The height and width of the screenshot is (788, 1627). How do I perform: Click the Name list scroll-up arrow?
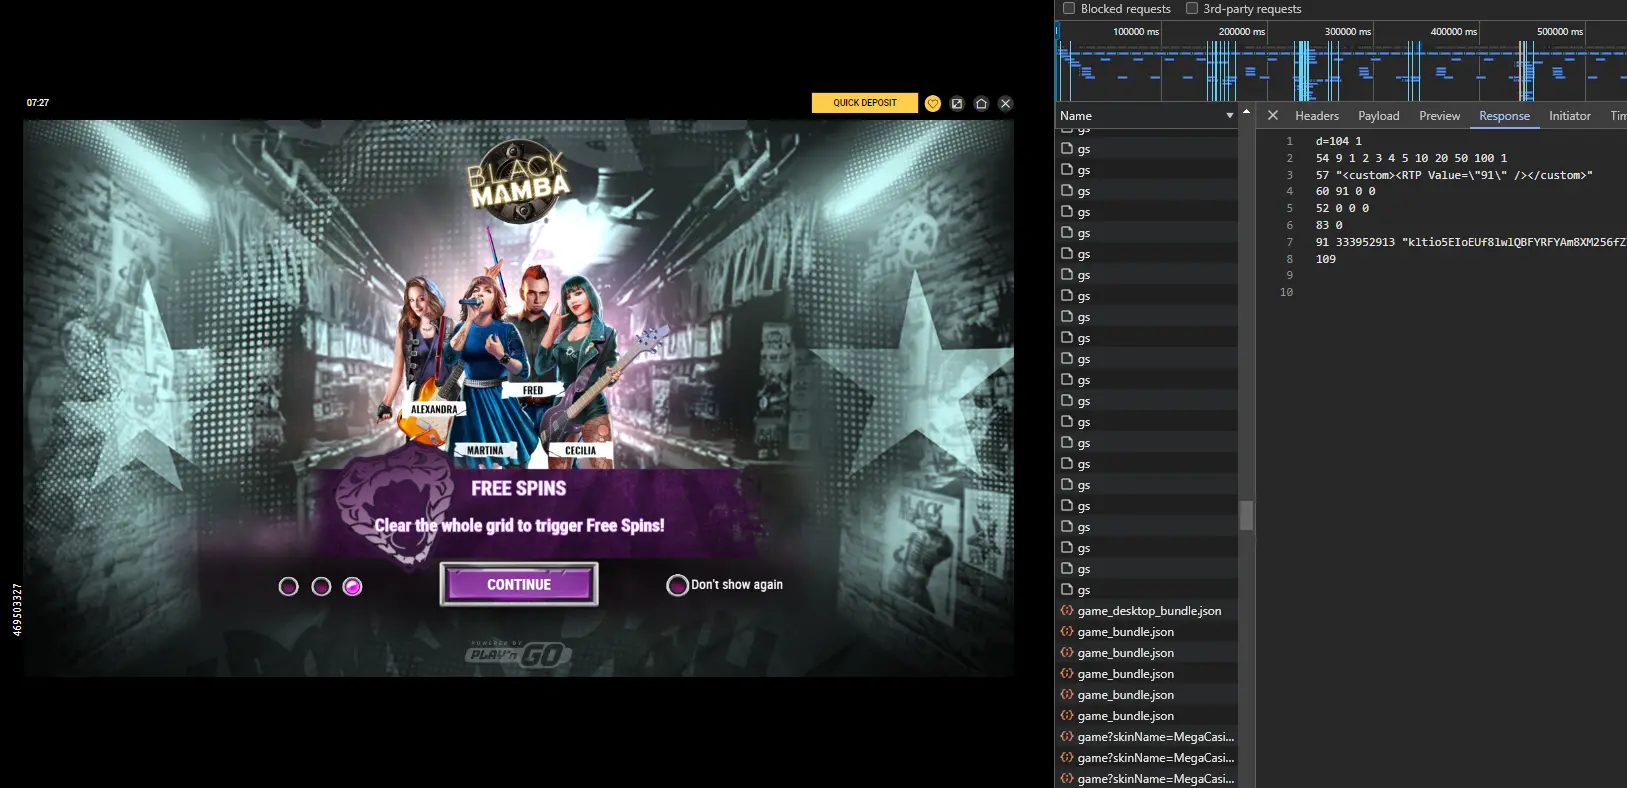[x=1246, y=111]
